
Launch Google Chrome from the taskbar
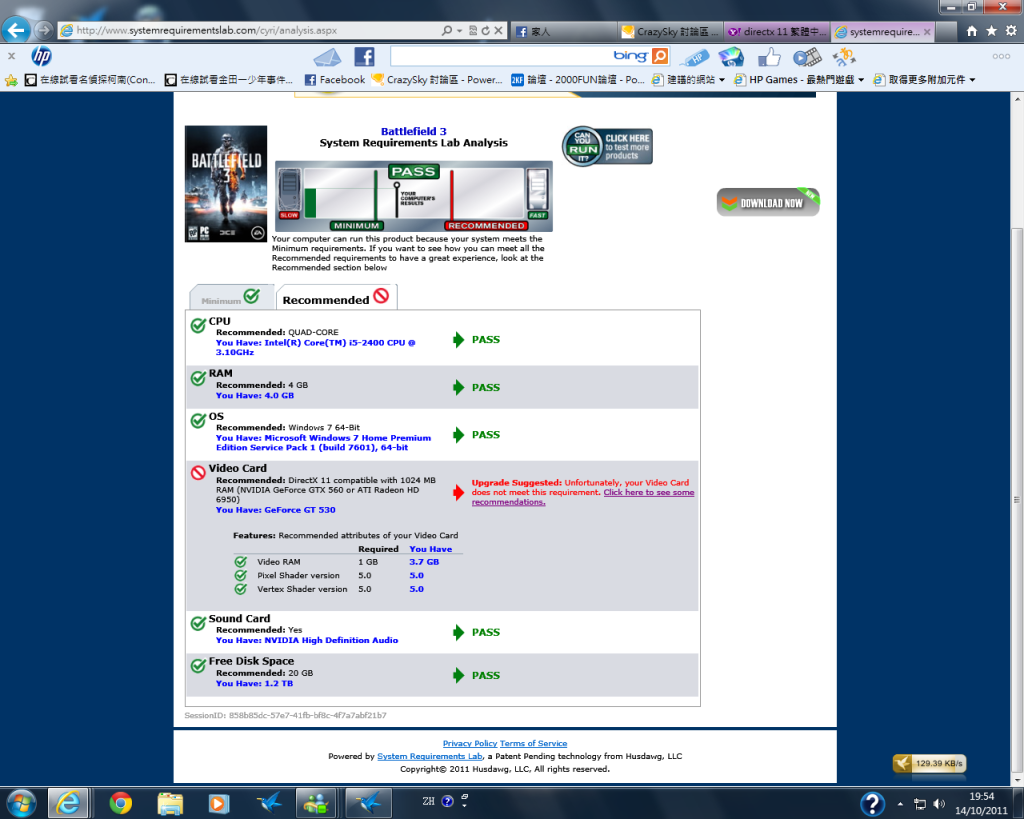tap(121, 802)
